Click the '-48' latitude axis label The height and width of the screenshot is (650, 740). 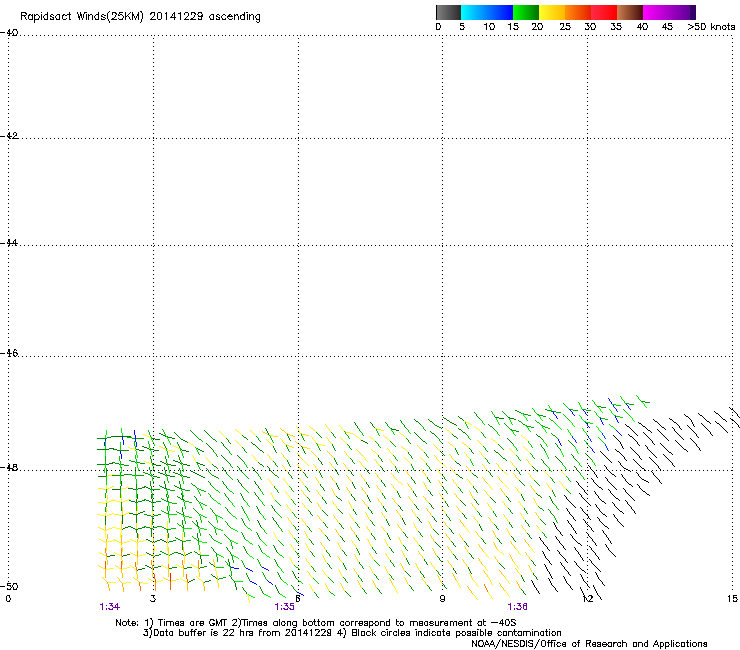[9, 467]
